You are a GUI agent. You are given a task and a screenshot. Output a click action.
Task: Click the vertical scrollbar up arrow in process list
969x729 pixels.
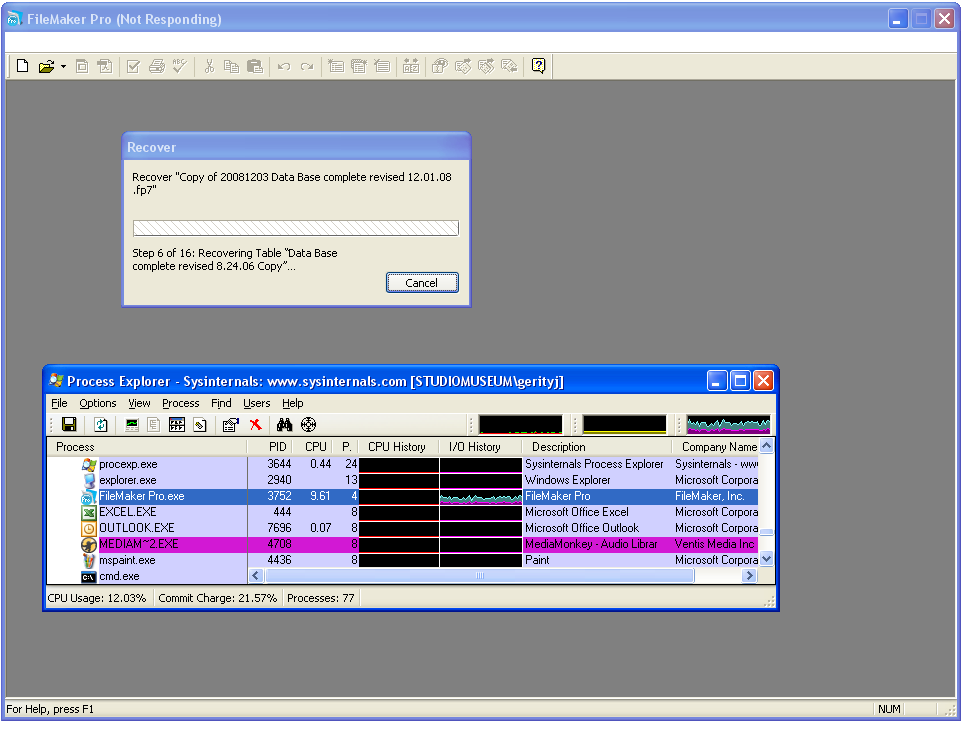point(766,446)
